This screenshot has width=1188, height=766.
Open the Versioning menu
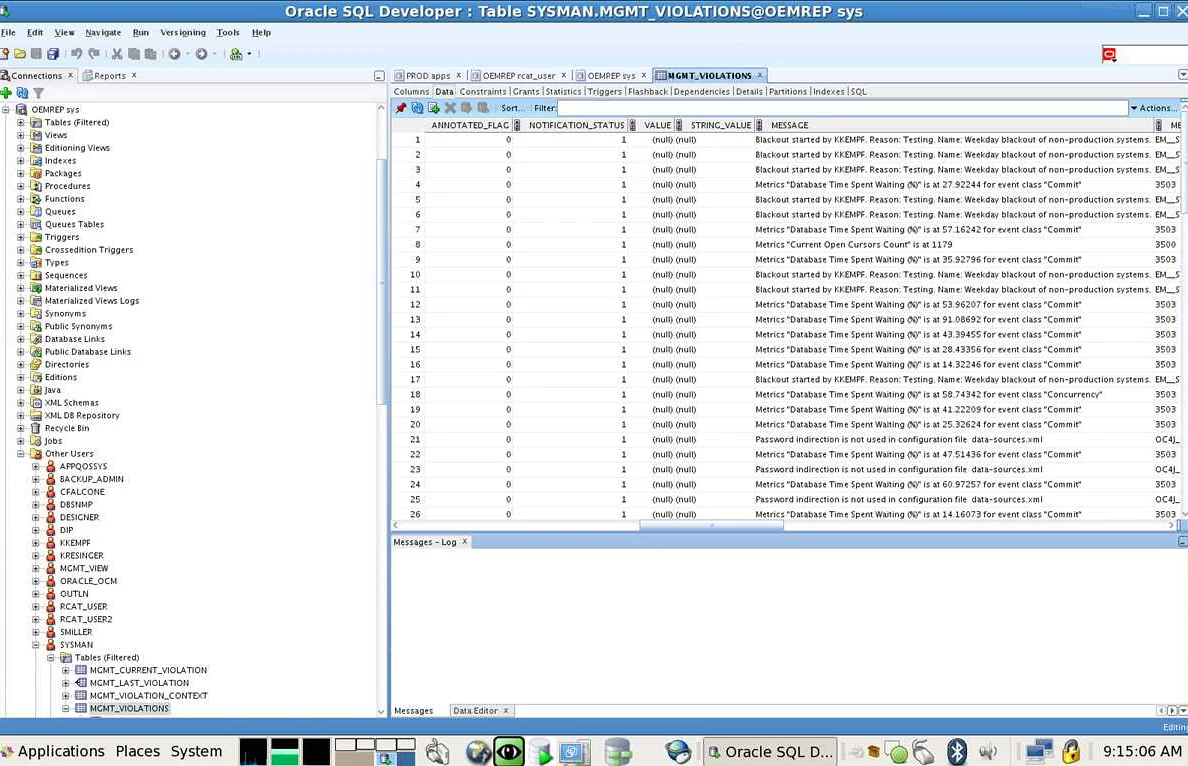point(182,32)
